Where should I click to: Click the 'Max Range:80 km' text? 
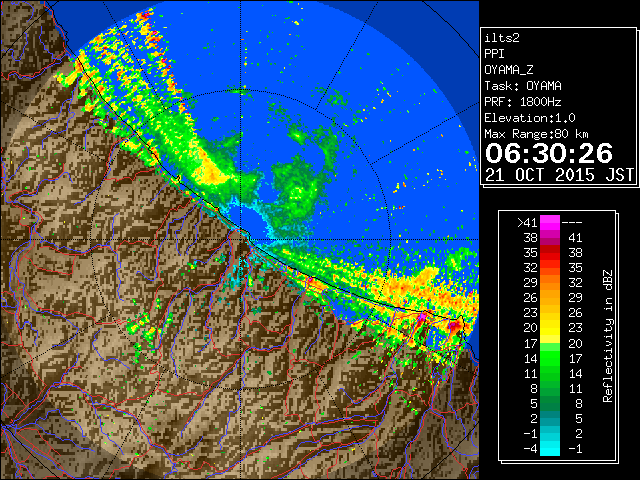536,134
